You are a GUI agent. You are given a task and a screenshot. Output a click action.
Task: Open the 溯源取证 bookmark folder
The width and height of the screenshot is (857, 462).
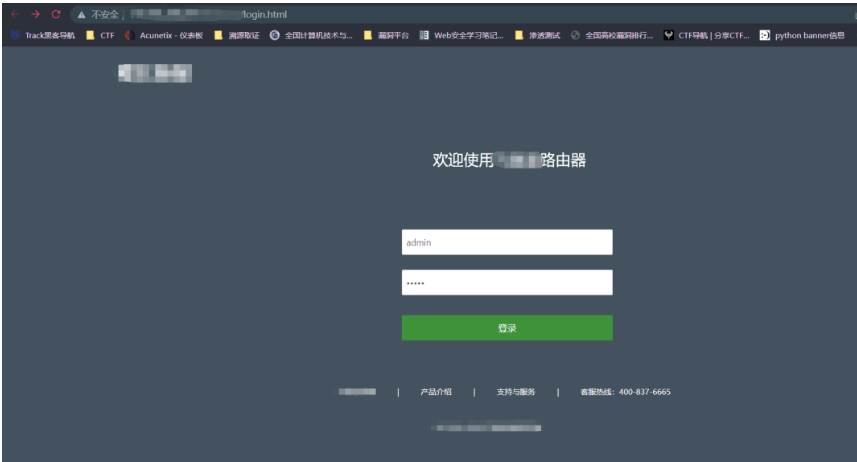[x=237, y=36]
